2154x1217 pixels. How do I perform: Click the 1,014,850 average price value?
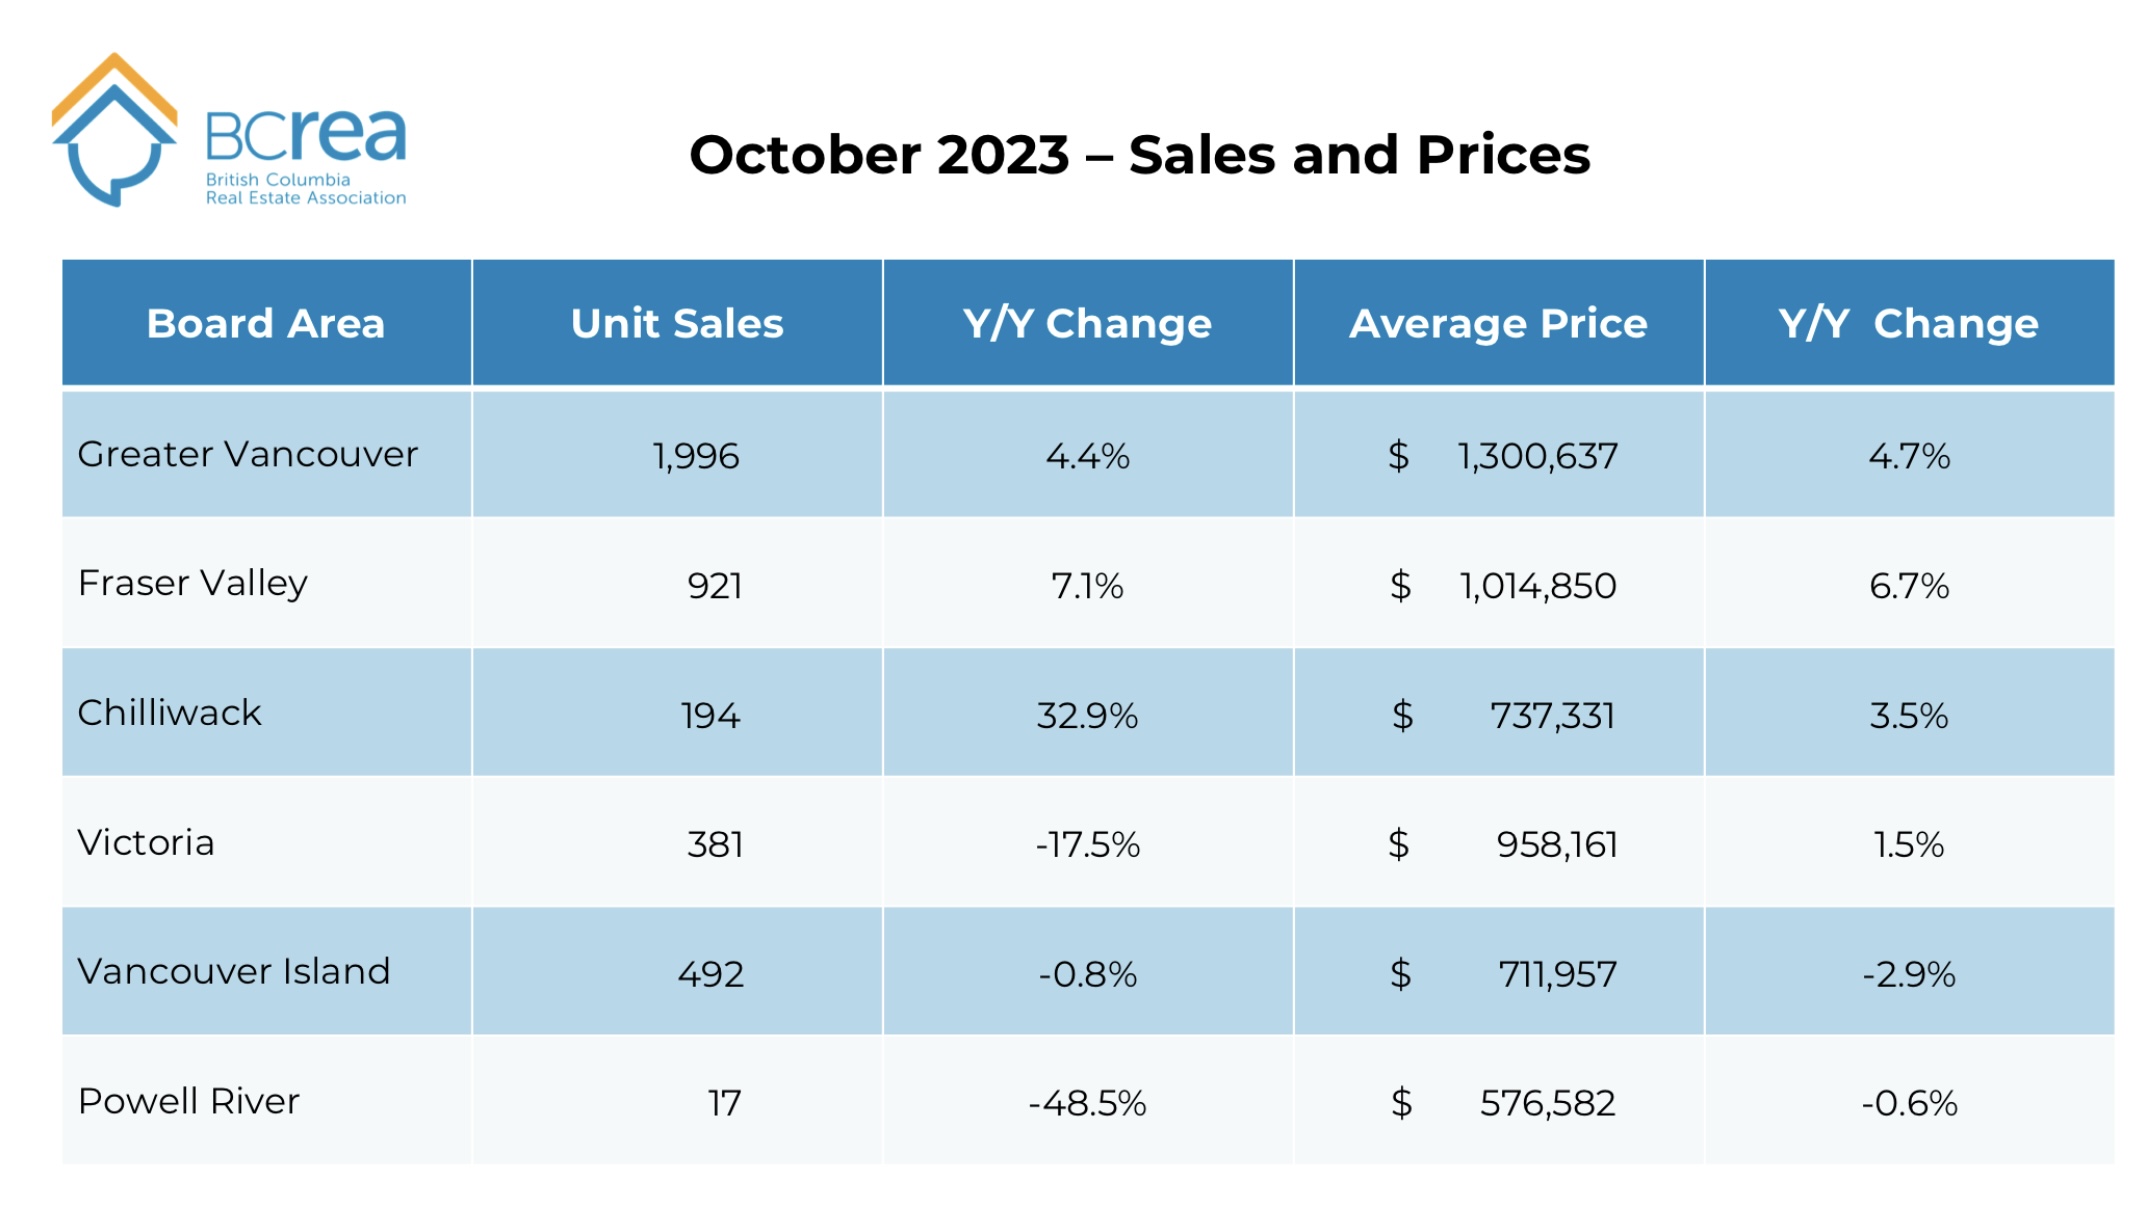click(x=1537, y=586)
